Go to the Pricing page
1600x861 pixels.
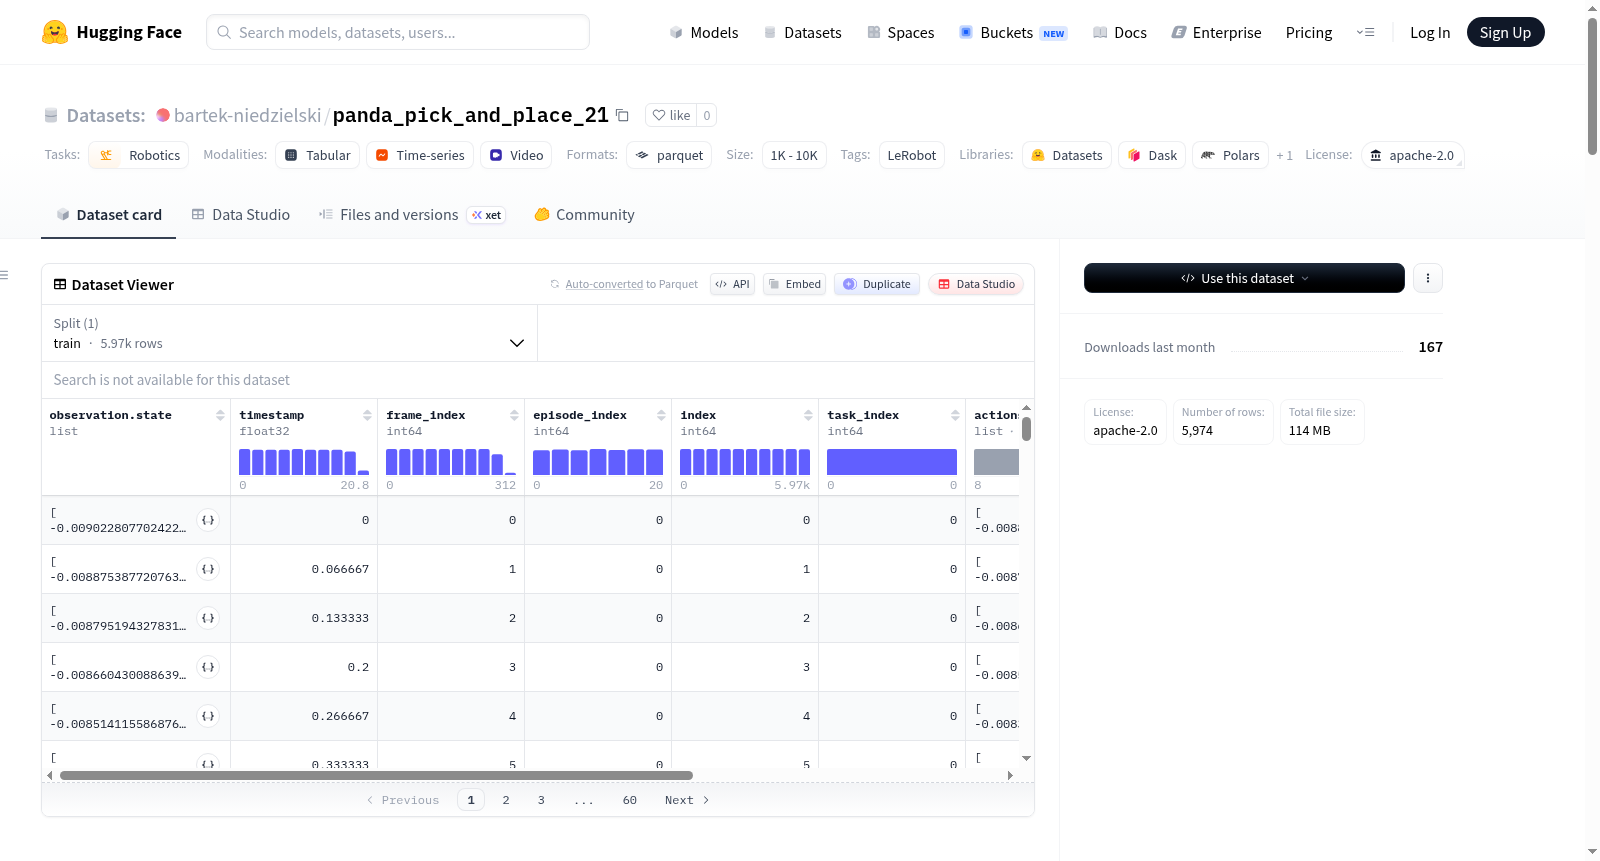[x=1309, y=33]
